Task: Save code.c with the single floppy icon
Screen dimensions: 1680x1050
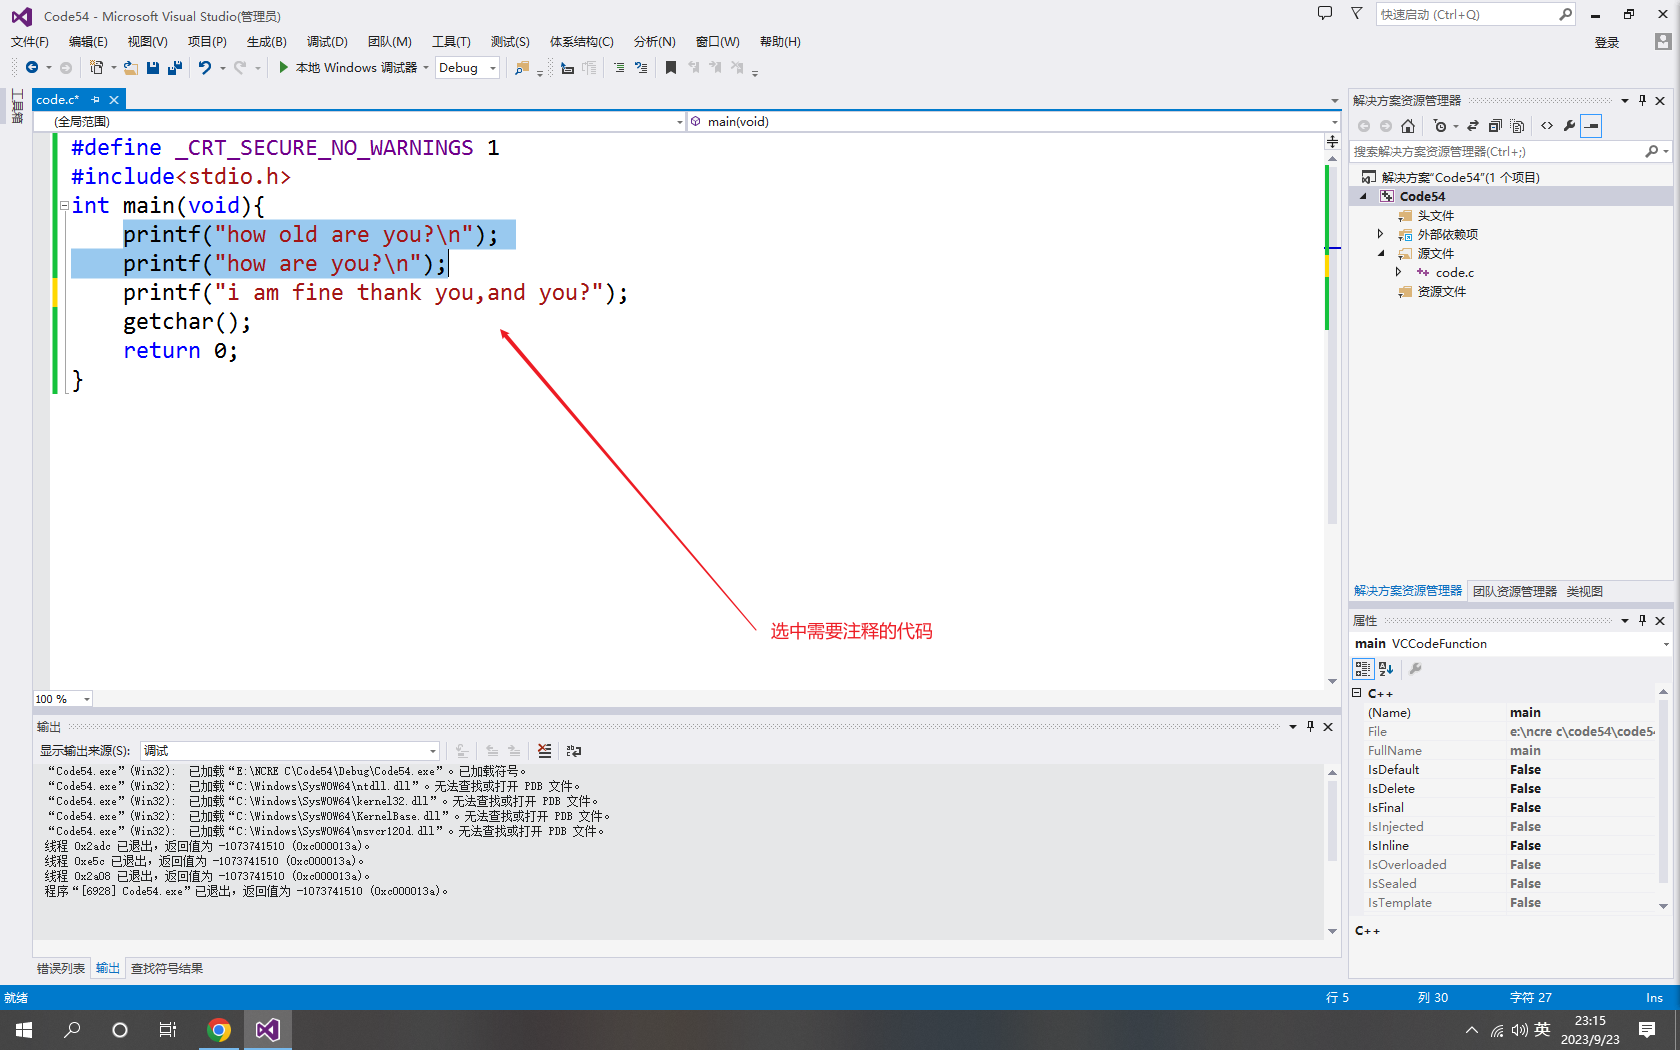Action: click(x=153, y=67)
